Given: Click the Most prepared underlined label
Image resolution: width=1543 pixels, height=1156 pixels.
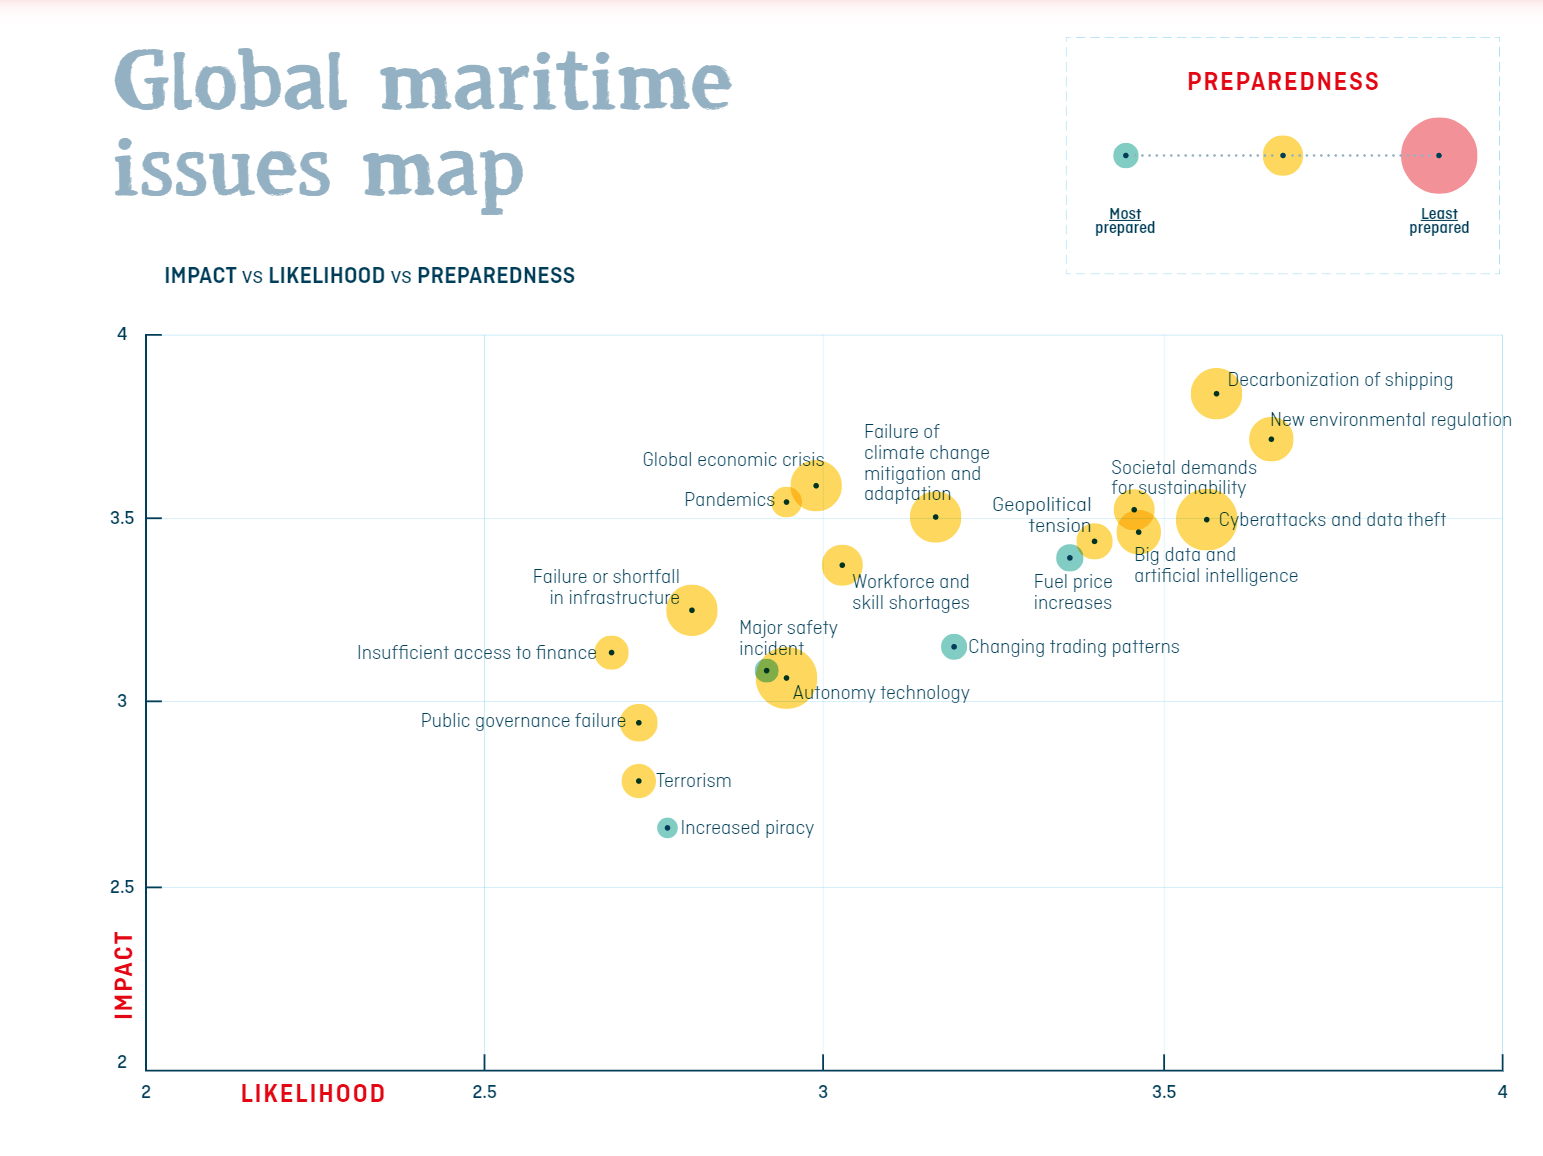Looking at the screenshot, I should coord(1125,214).
